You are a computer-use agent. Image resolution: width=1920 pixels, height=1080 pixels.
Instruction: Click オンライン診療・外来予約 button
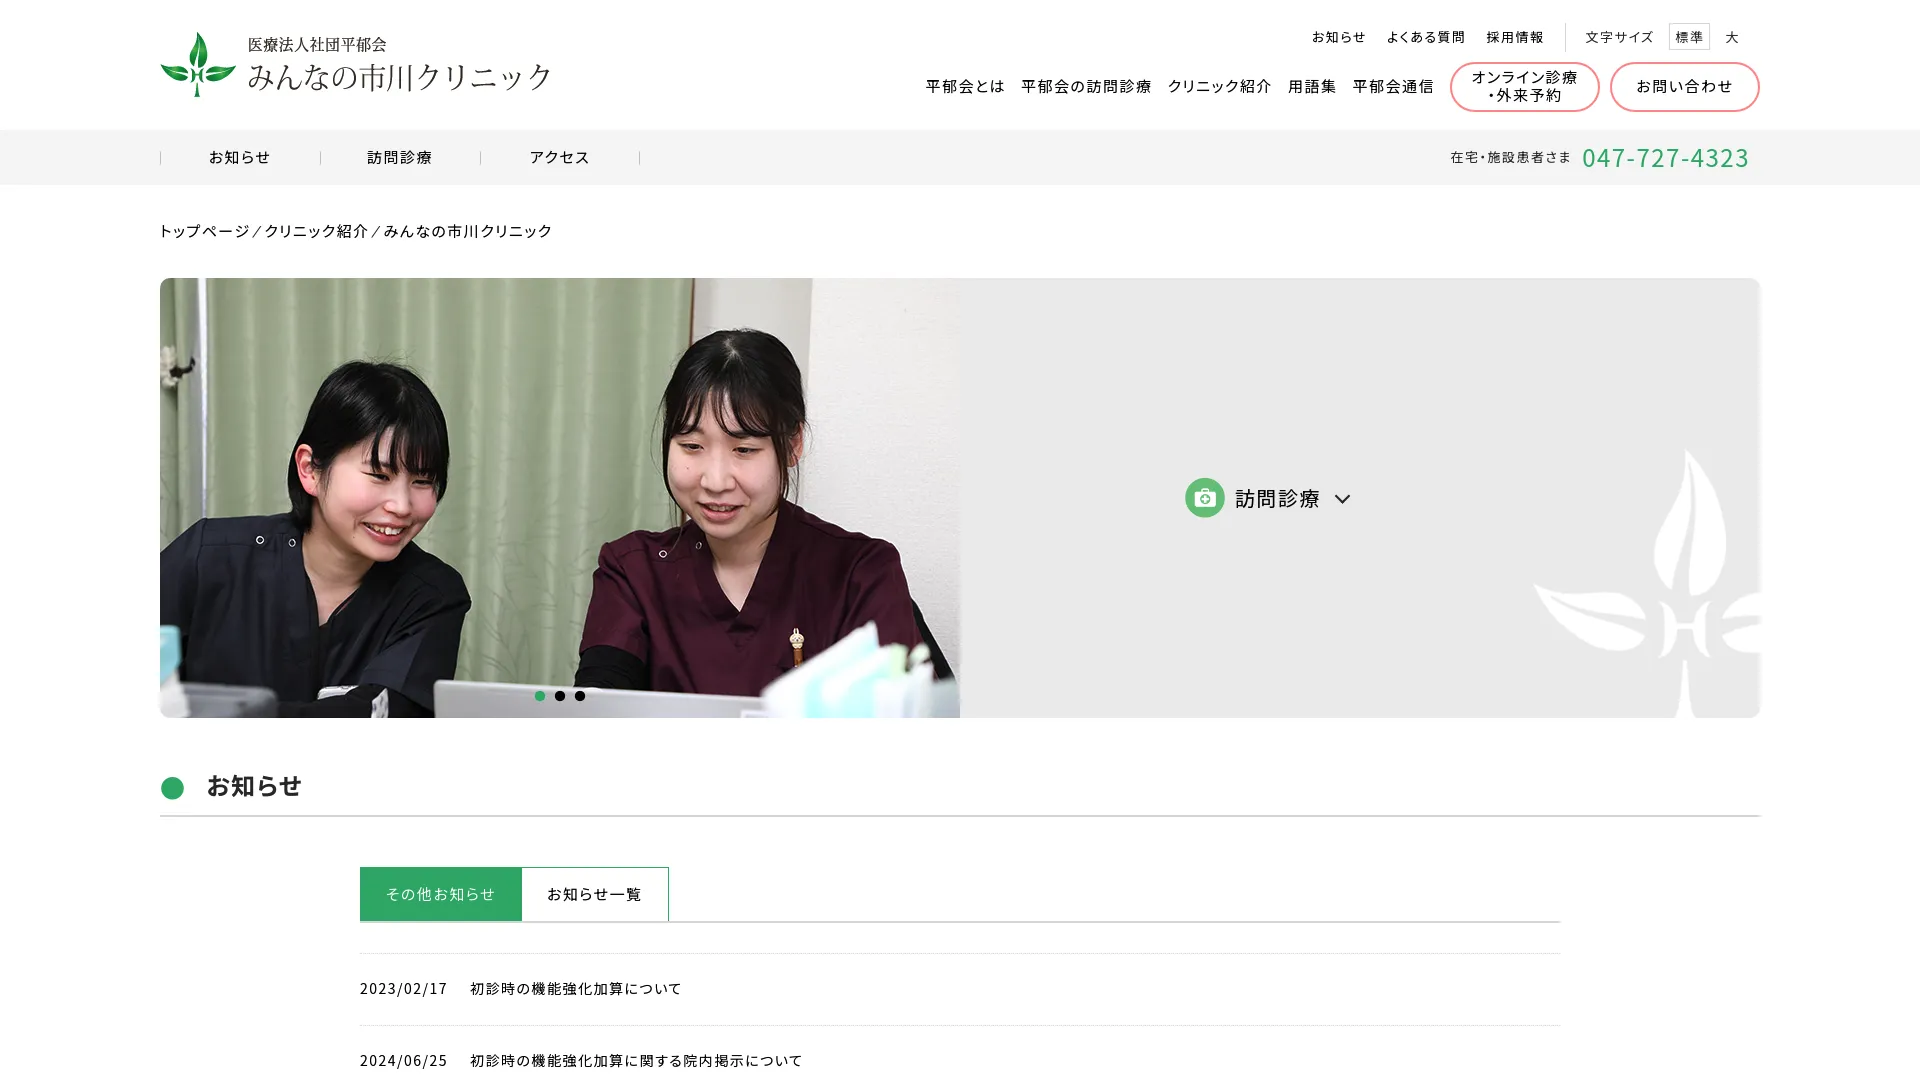tap(1524, 87)
